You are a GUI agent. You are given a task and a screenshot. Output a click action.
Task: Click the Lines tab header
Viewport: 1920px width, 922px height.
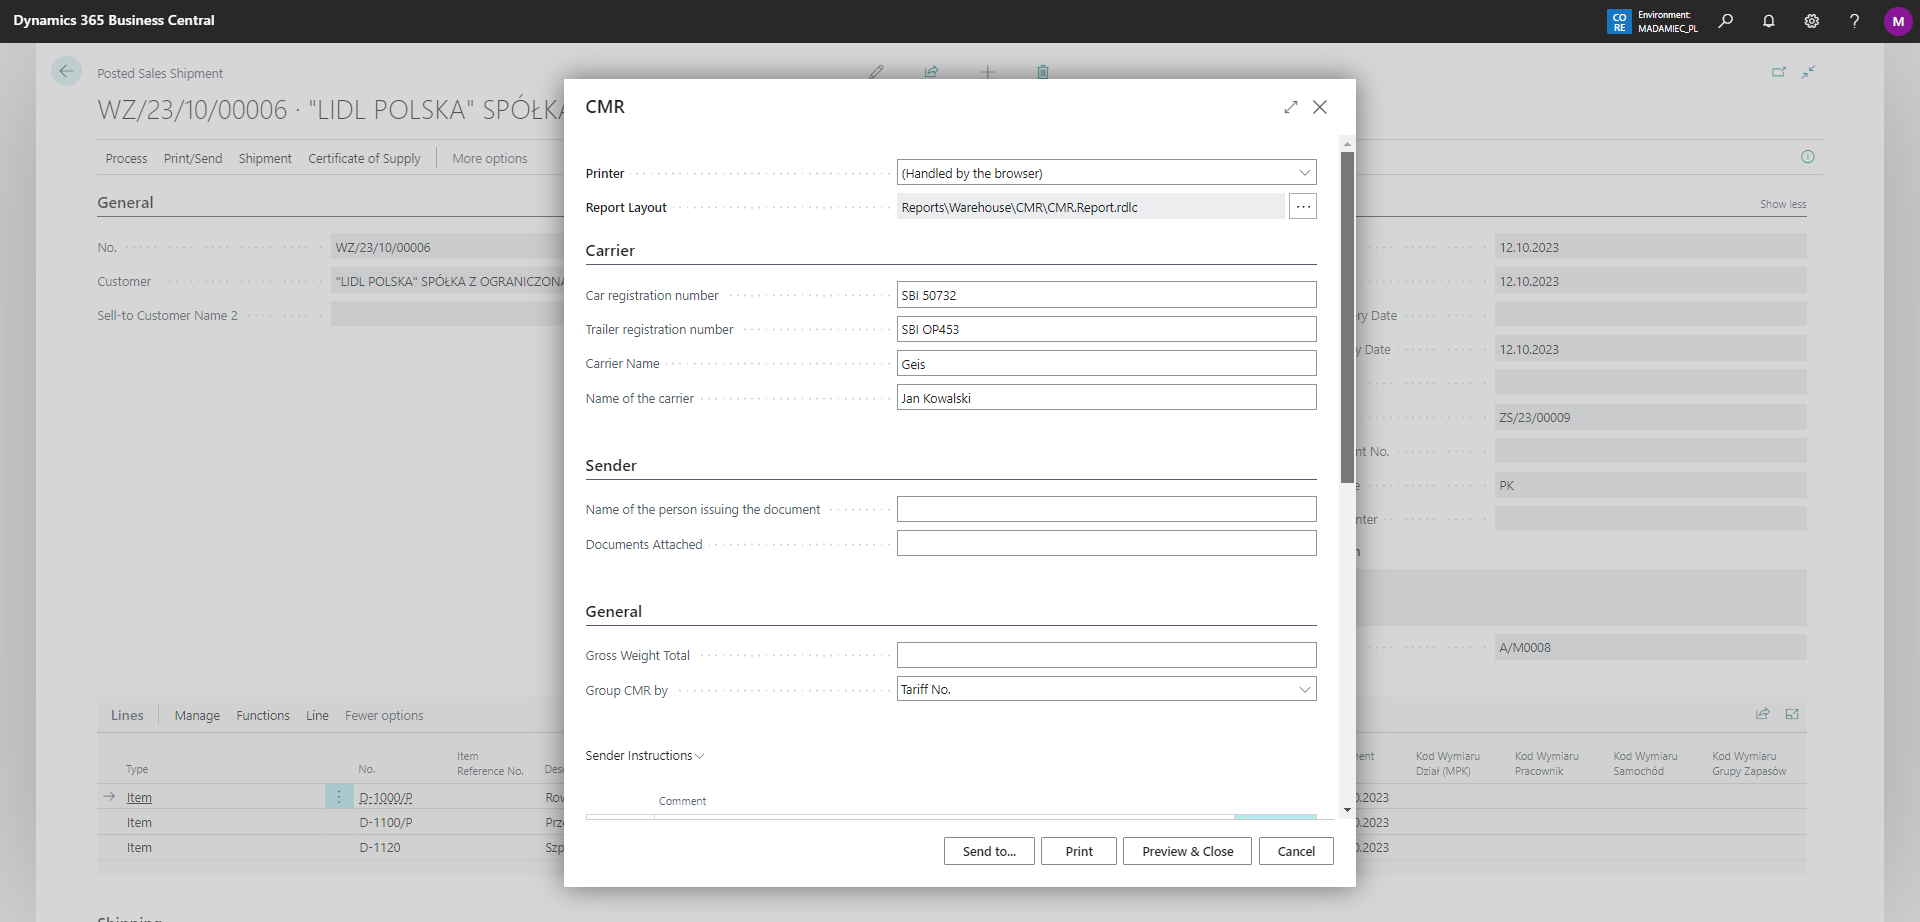click(127, 715)
